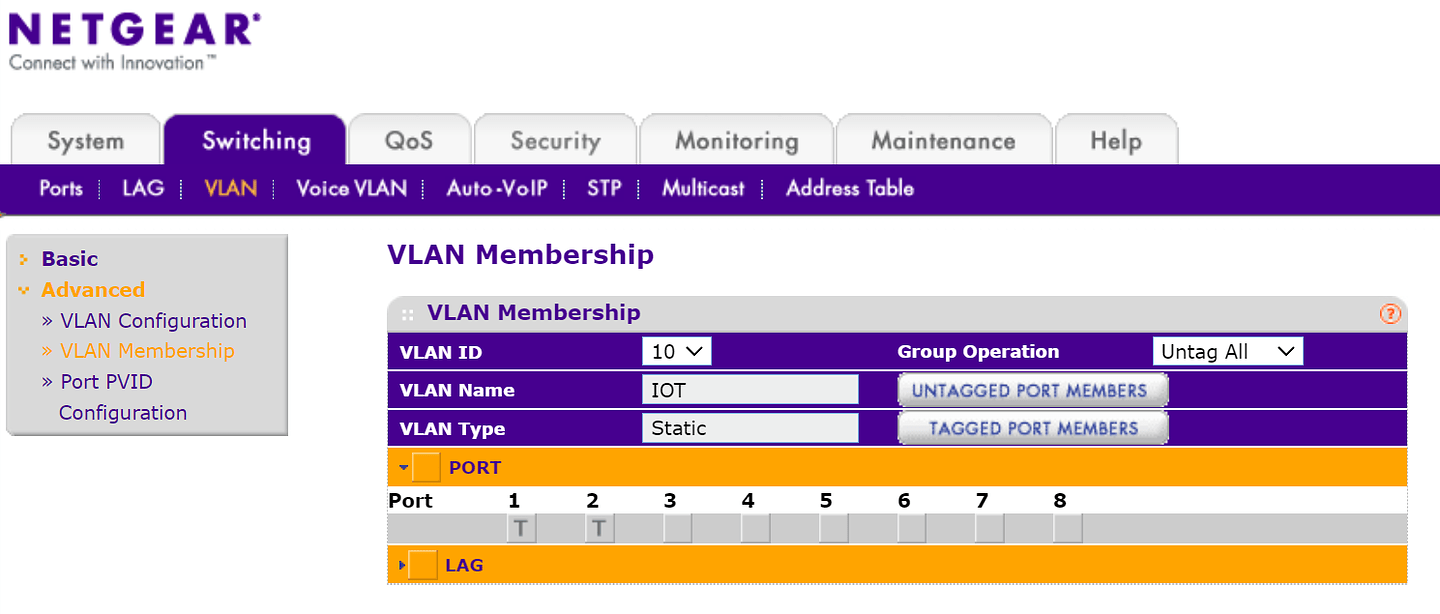Click the Basic expander arrow in sidebar

(x=26, y=258)
